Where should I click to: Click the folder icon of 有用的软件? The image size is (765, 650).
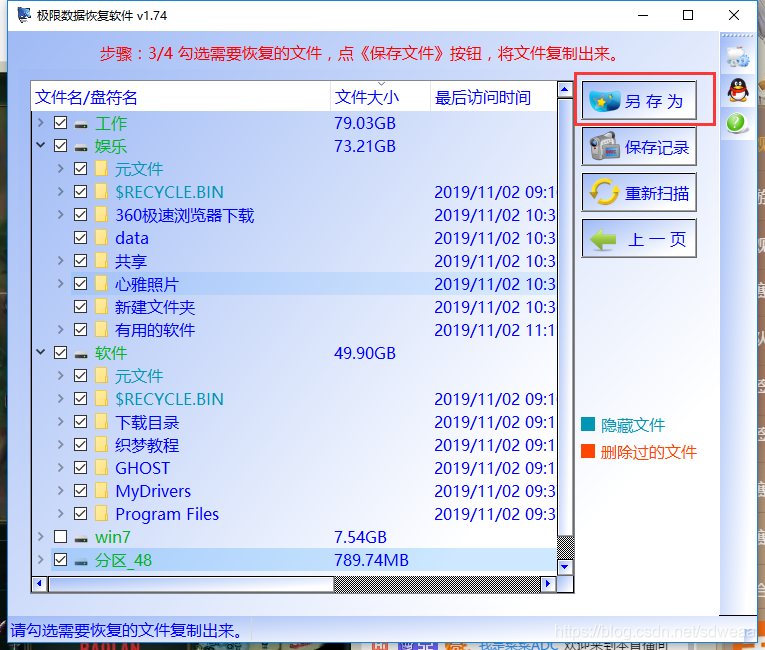point(101,329)
